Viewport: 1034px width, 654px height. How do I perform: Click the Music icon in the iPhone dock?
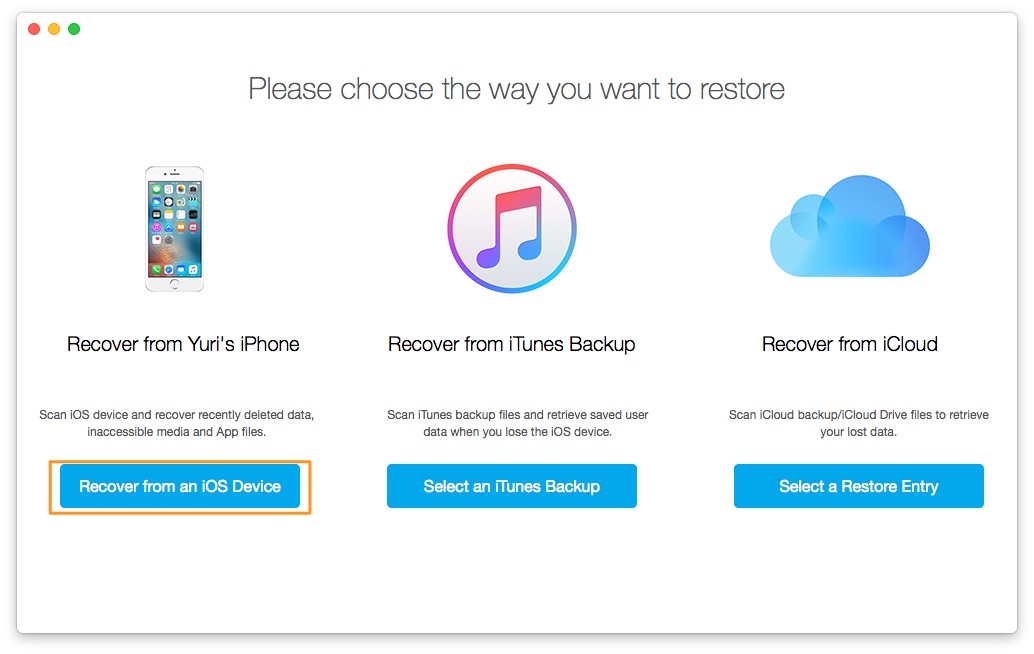pyautogui.click(x=193, y=269)
